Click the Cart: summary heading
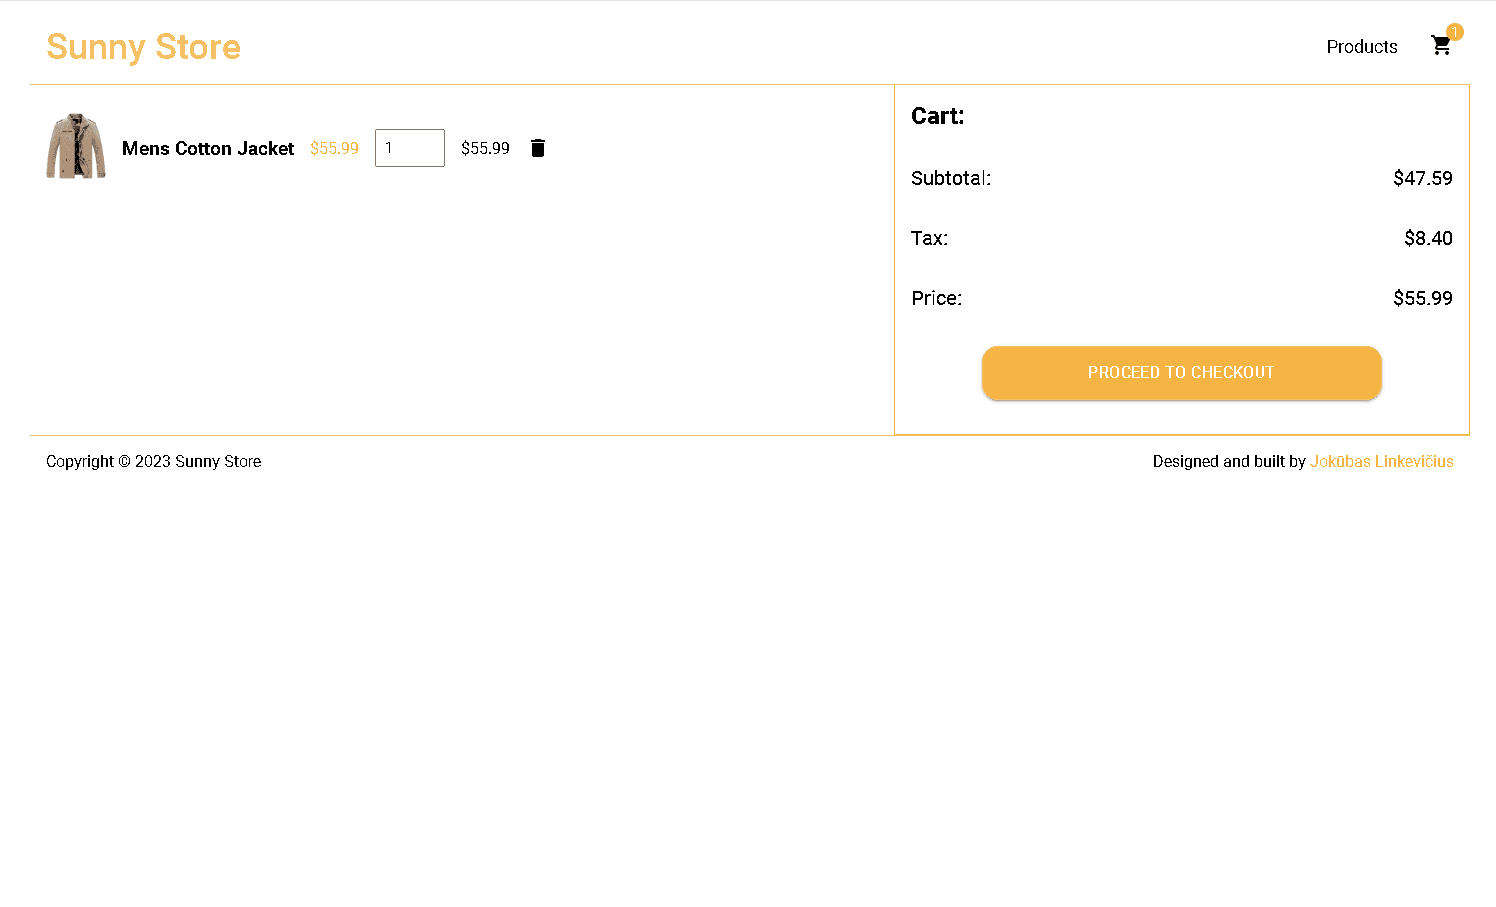This screenshot has width=1496, height=907. [x=937, y=116]
